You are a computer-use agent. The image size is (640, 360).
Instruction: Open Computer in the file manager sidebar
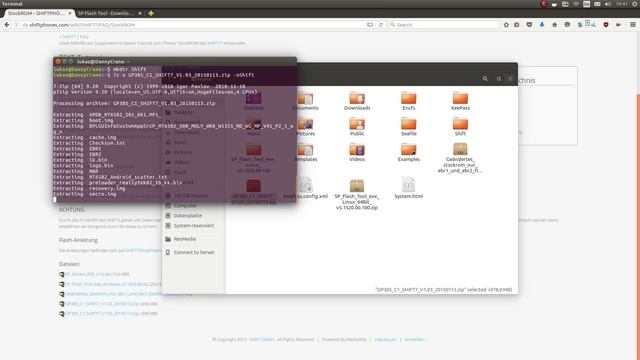tap(185, 206)
